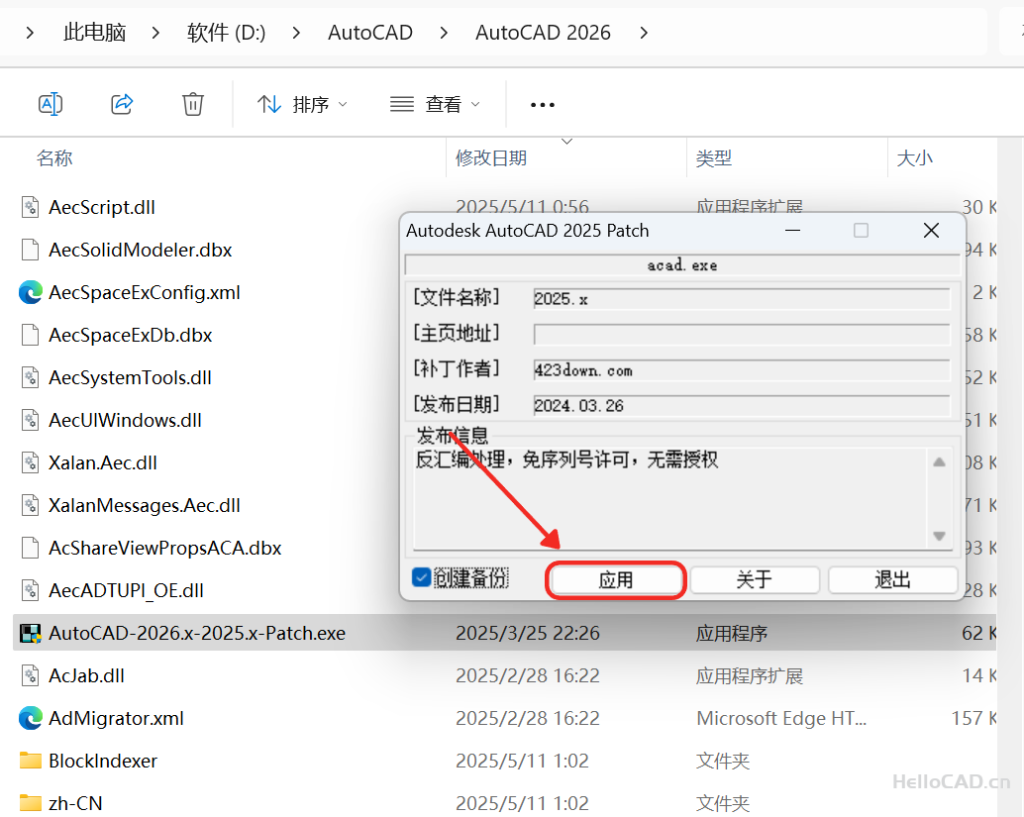Click the 关于 button in patch dialog
Viewport: 1024px width, 817px height.
[x=754, y=580]
